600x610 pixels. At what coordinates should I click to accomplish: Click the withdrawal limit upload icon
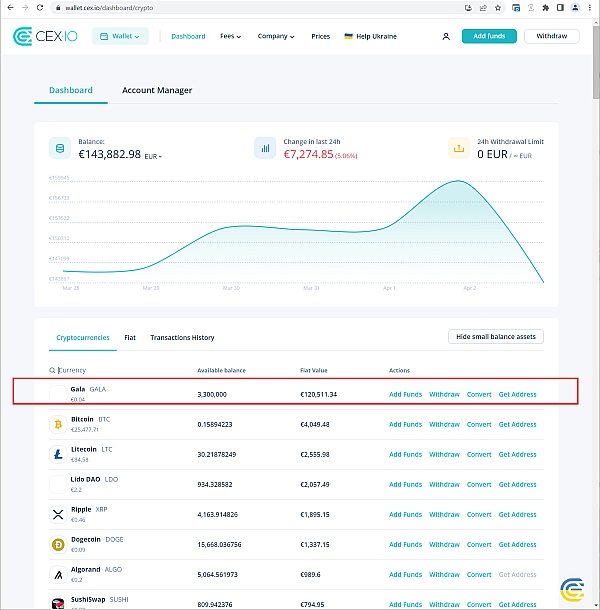(459, 148)
